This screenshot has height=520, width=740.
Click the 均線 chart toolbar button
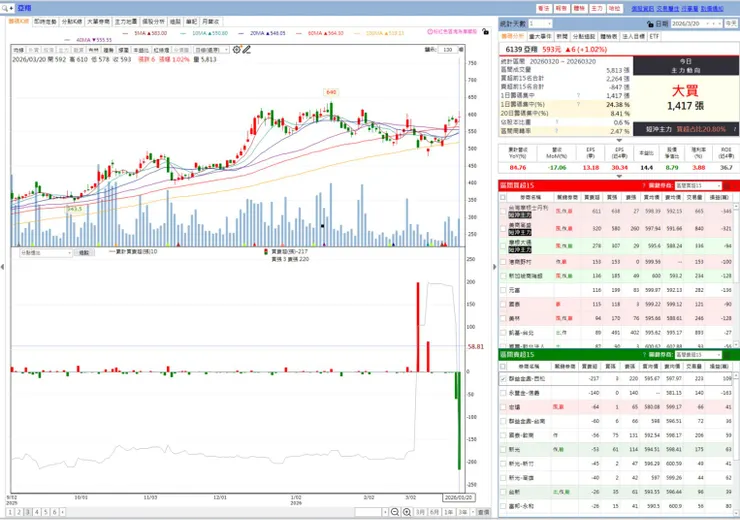pos(18,50)
